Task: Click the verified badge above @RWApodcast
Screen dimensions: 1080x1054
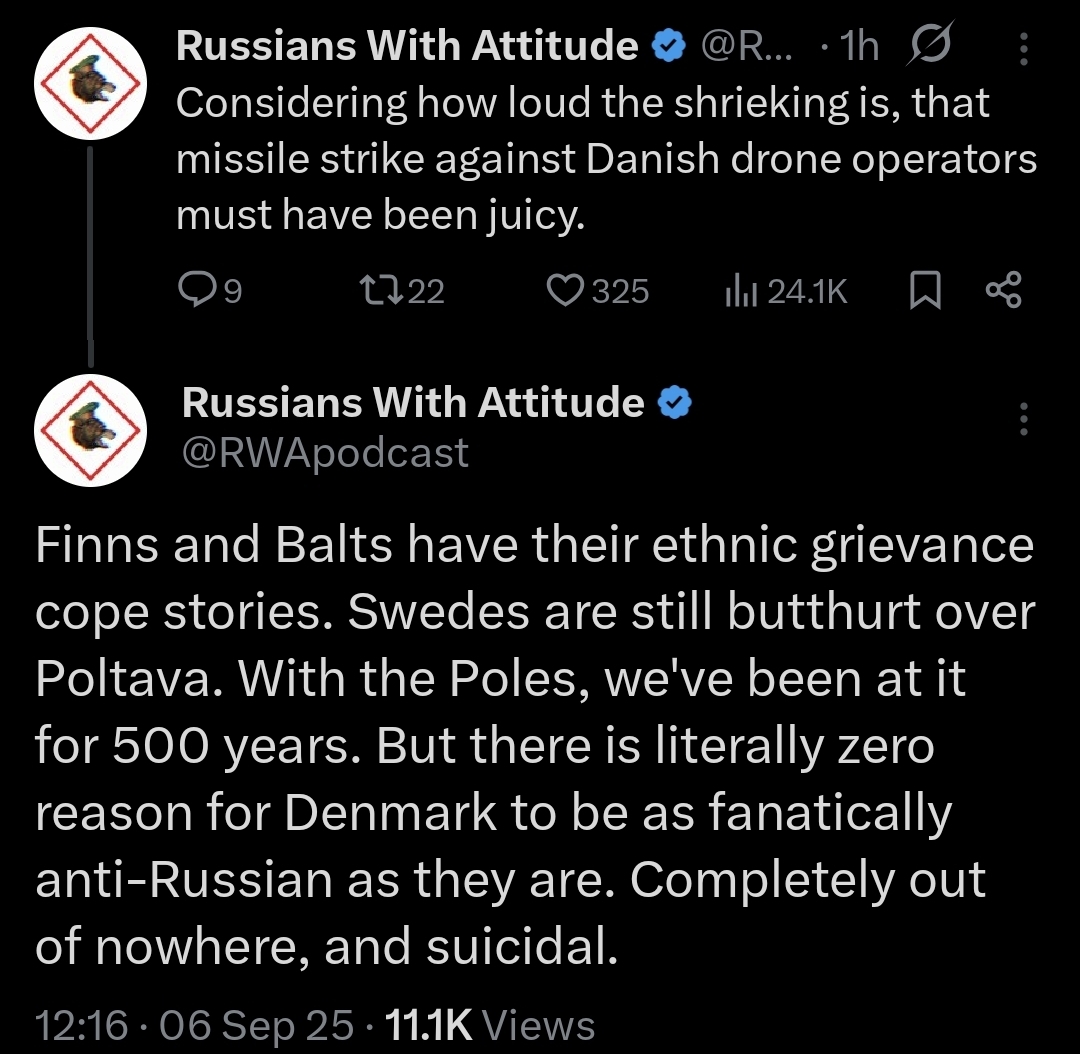Action: 676,402
